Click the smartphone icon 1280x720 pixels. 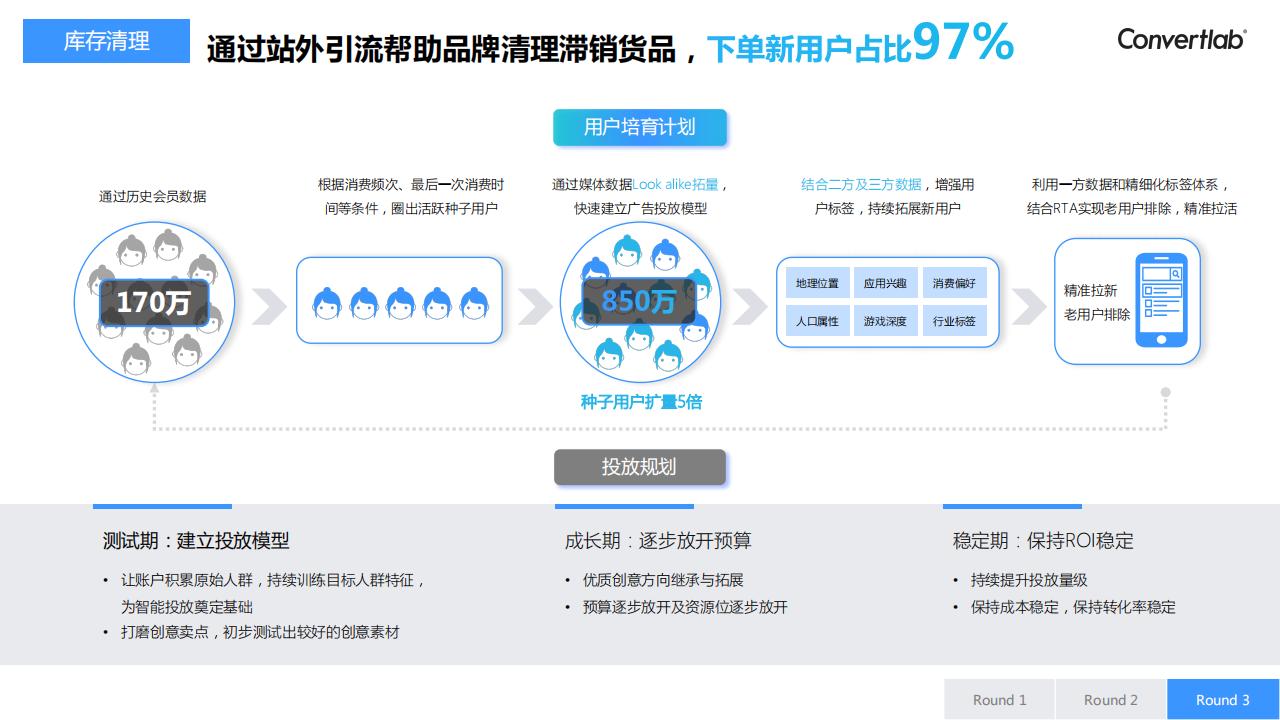(1160, 300)
